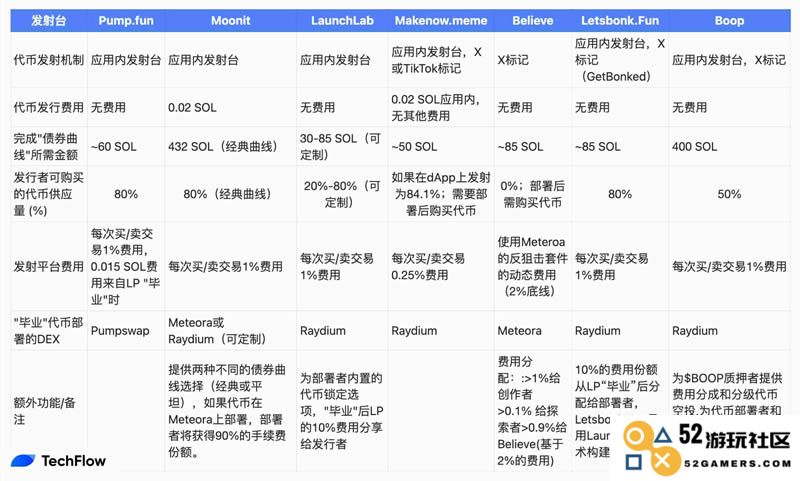This screenshot has width=800, height=481.
Task: Click Pump.fun's 应用内发射台 cell
Action: point(126,60)
